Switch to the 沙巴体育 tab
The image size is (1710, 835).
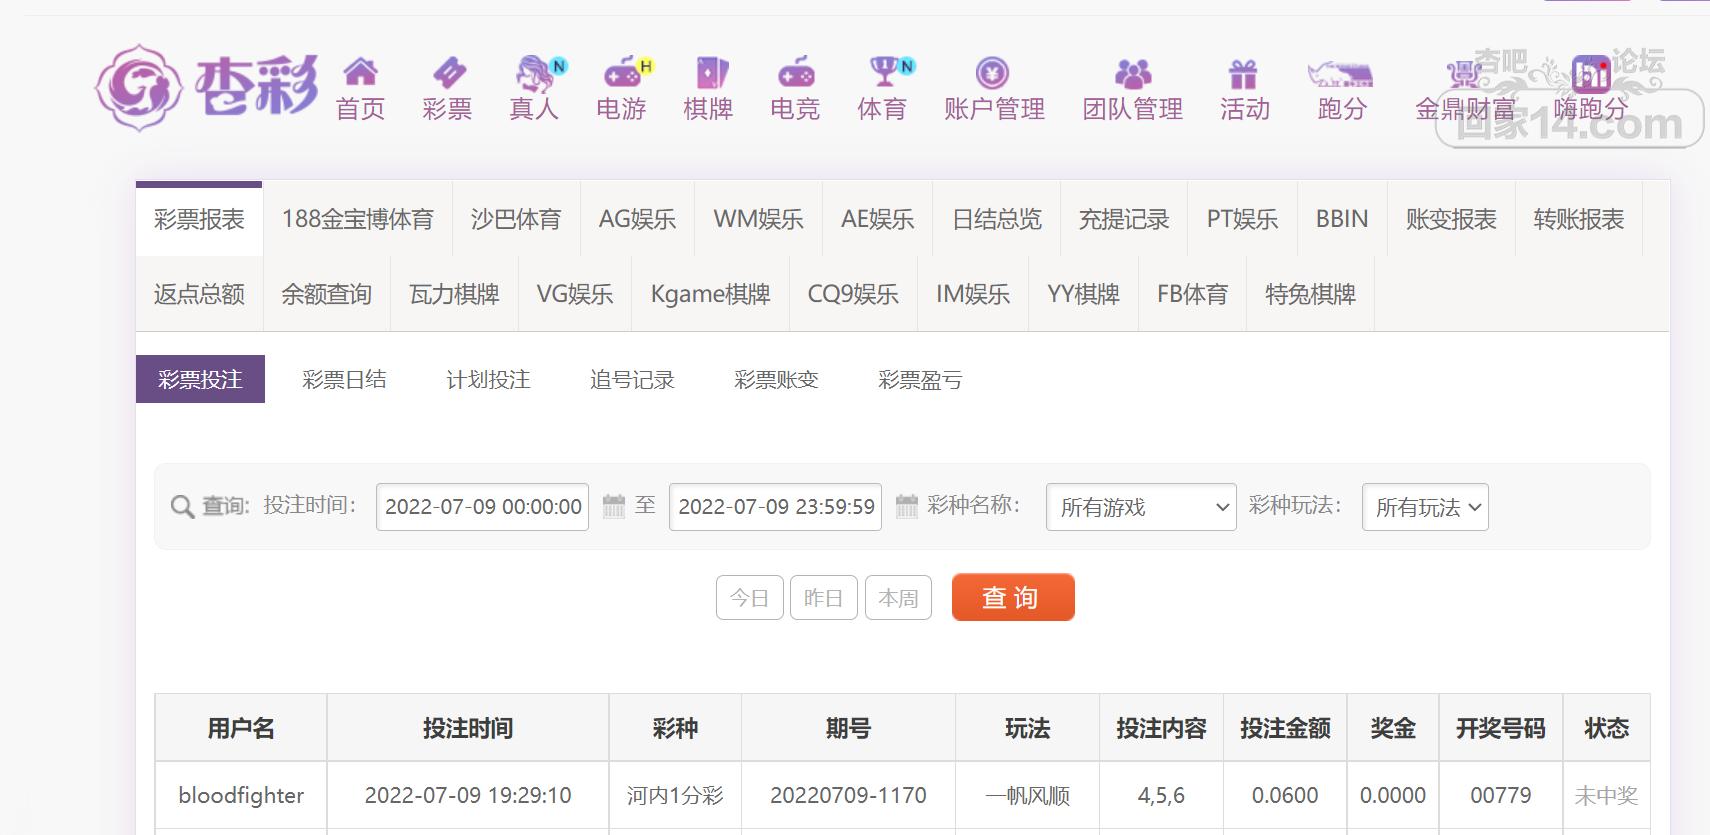click(516, 219)
